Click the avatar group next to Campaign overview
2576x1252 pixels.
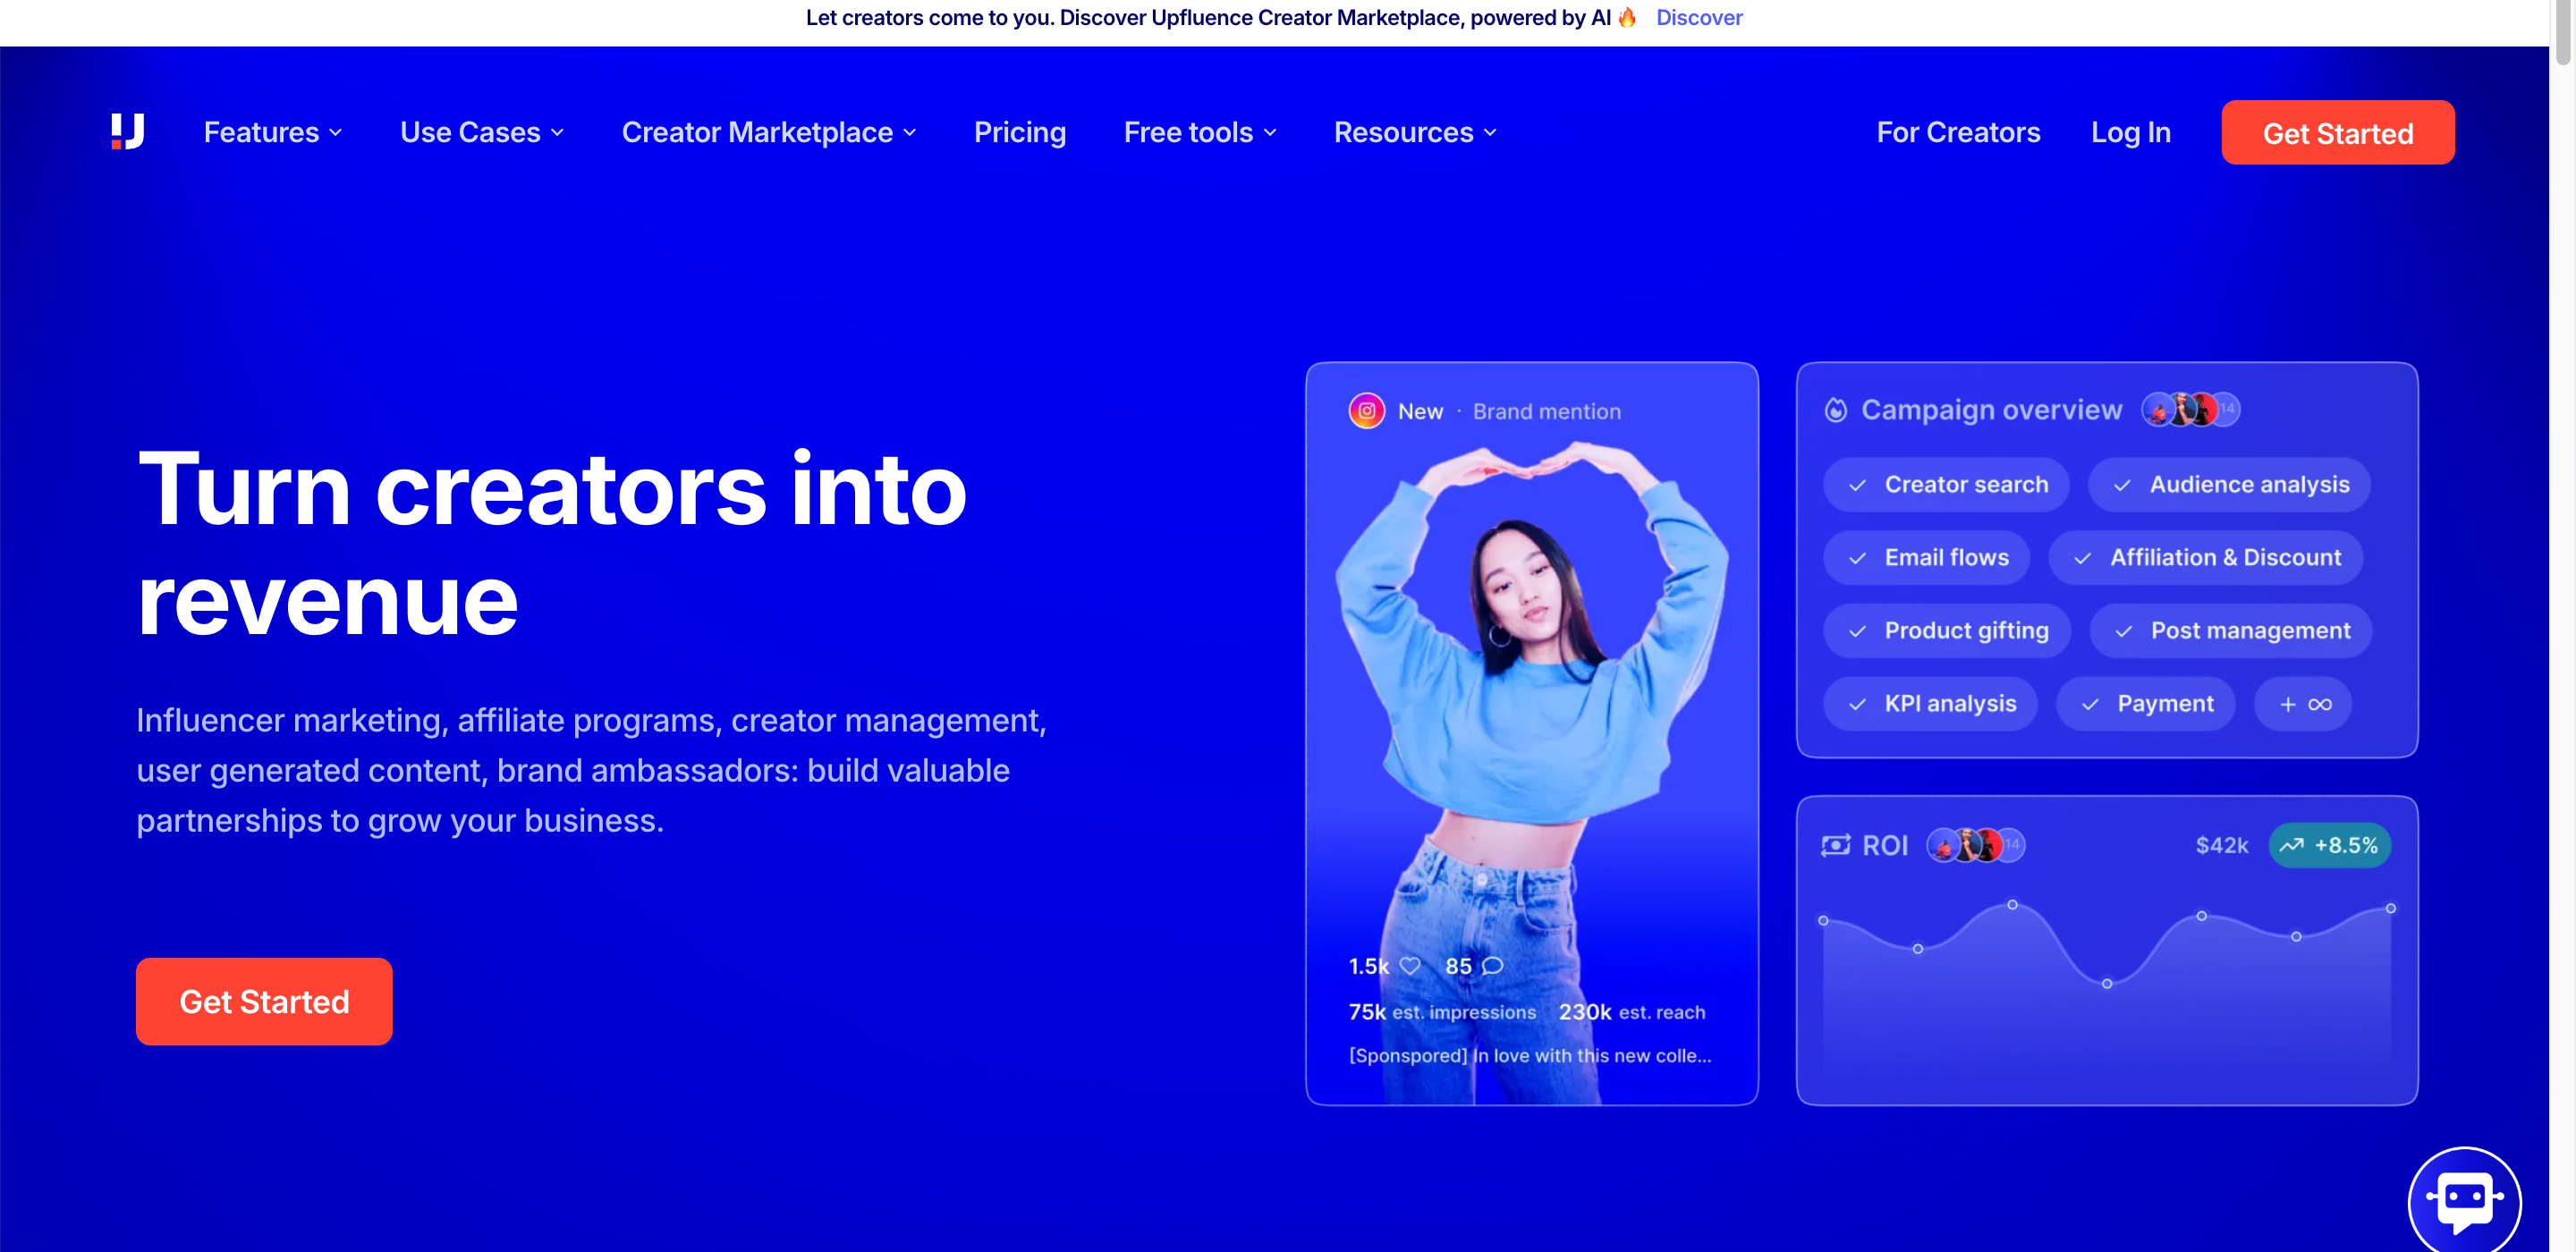click(2190, 409)
